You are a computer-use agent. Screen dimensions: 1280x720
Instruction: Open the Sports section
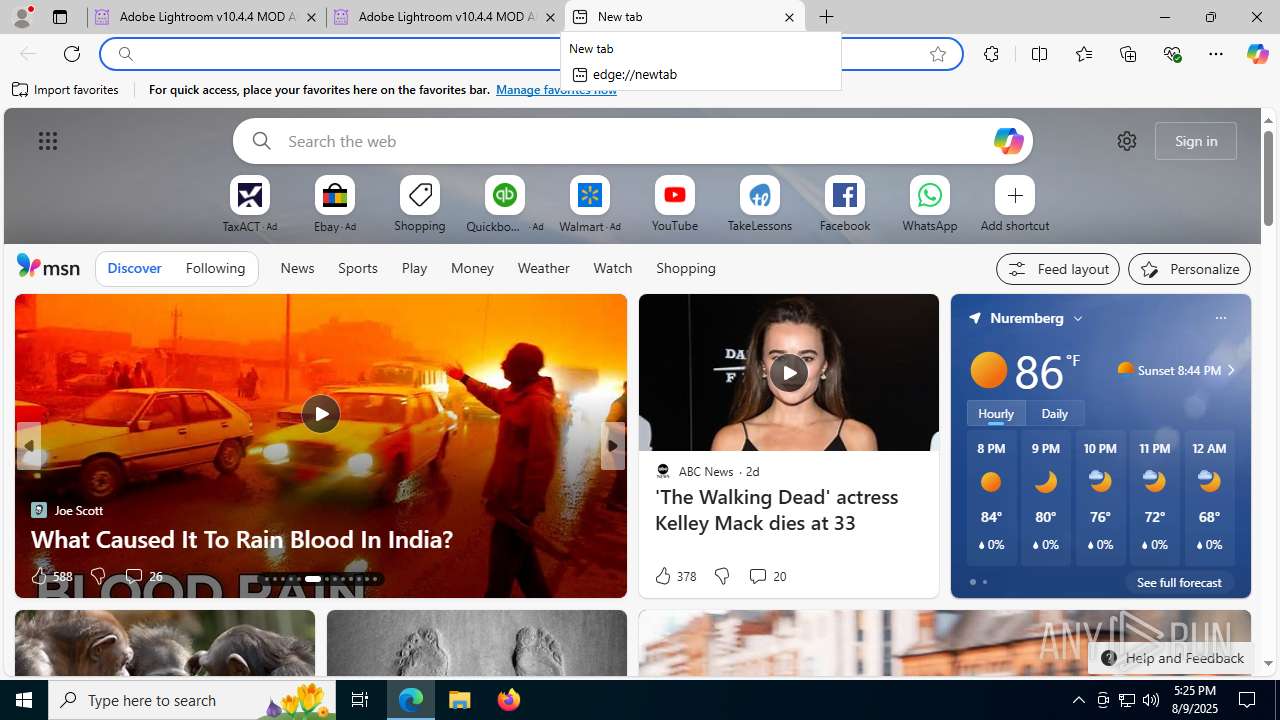(x=358, y=268)
